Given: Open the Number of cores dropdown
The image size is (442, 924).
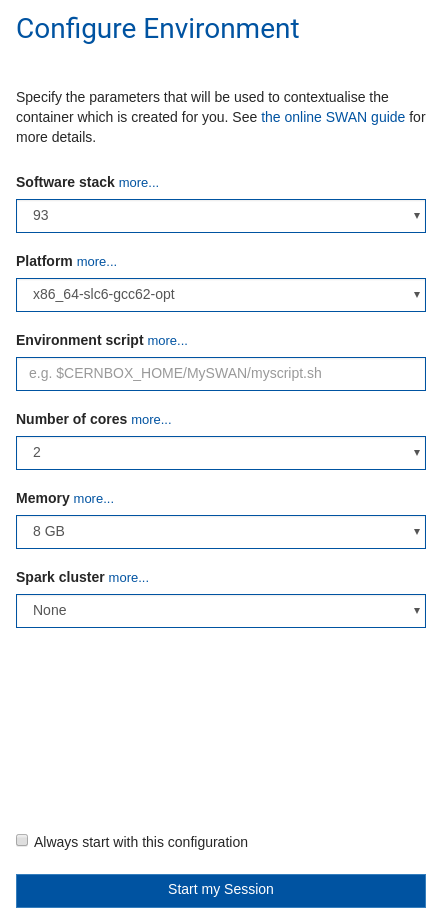Looking at the screenshot, I should [x=220, y=453].
